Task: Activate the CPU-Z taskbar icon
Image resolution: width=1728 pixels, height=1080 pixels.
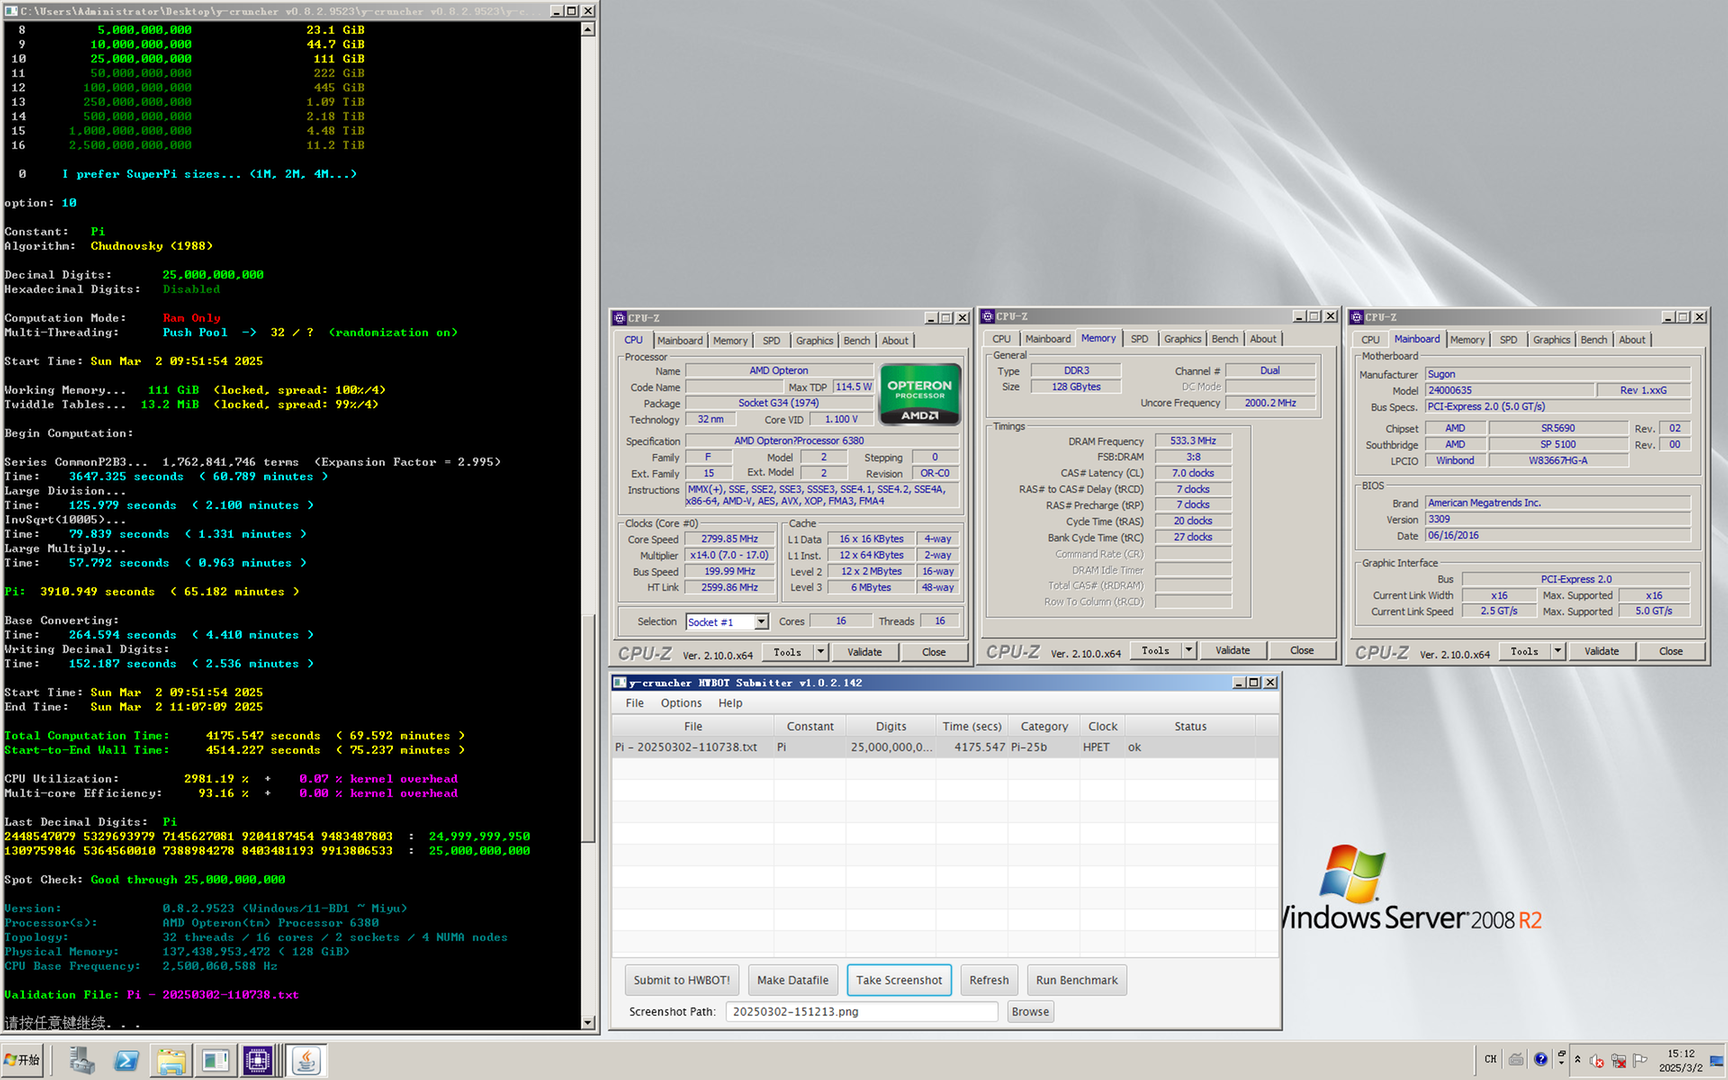Action: 258,1060
